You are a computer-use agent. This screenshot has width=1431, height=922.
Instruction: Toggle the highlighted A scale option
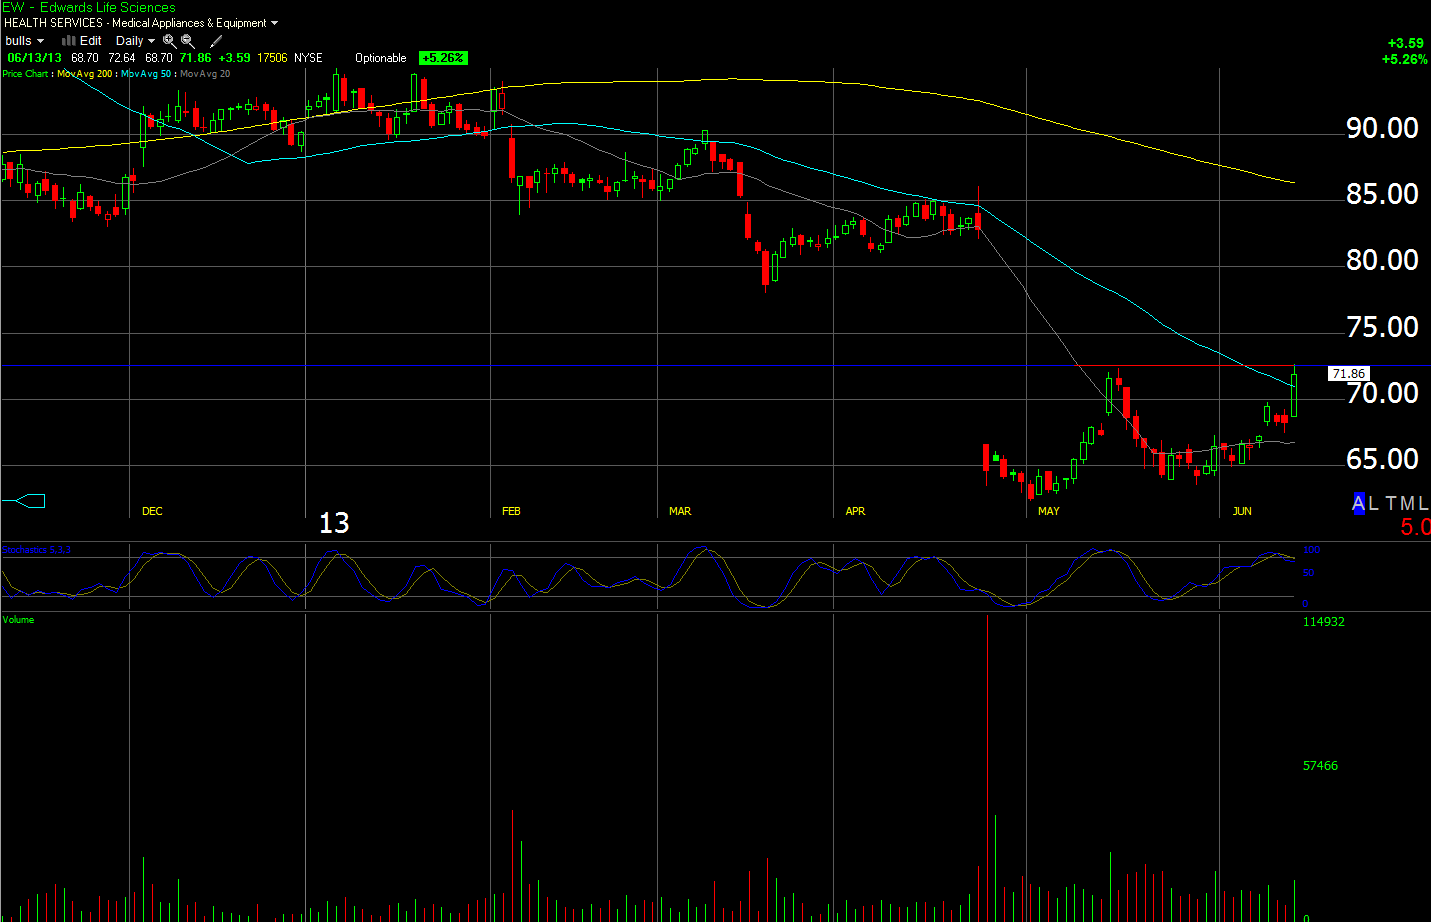coord(1358,503)
